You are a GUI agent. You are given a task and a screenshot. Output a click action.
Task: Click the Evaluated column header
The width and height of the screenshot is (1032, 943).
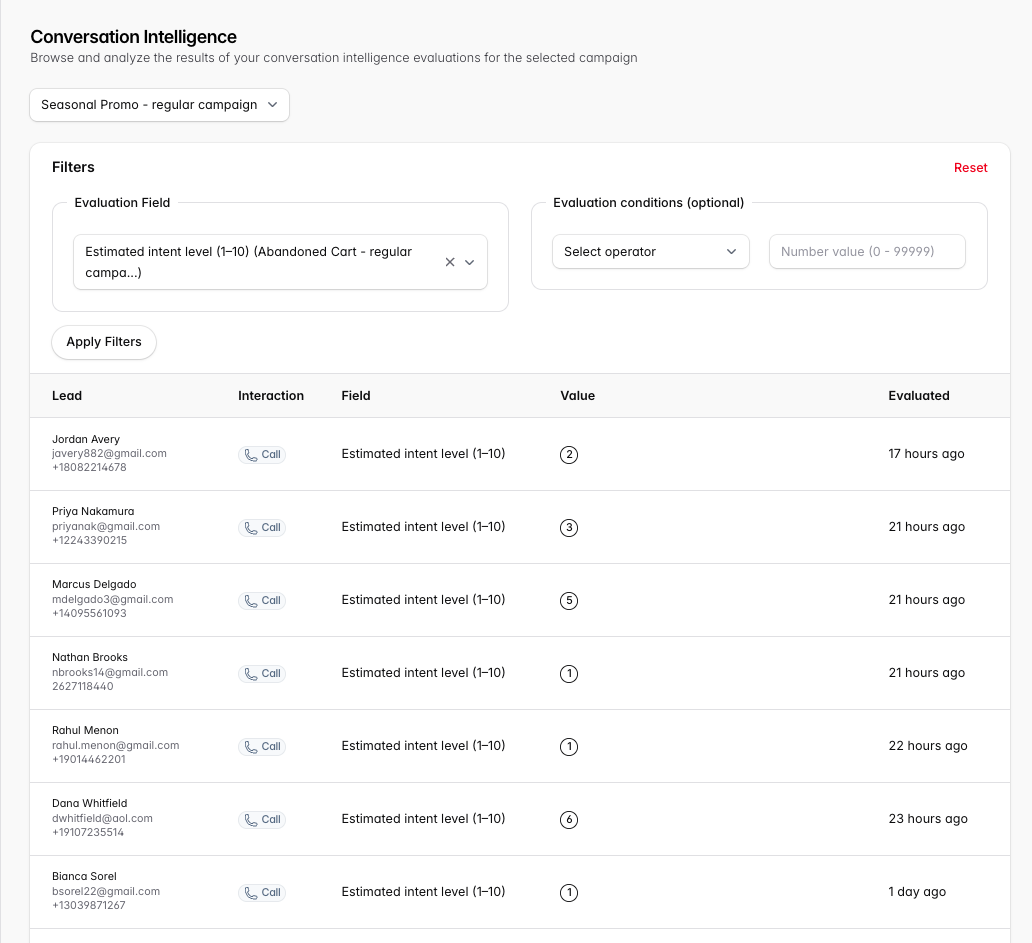tap(919, 395)
